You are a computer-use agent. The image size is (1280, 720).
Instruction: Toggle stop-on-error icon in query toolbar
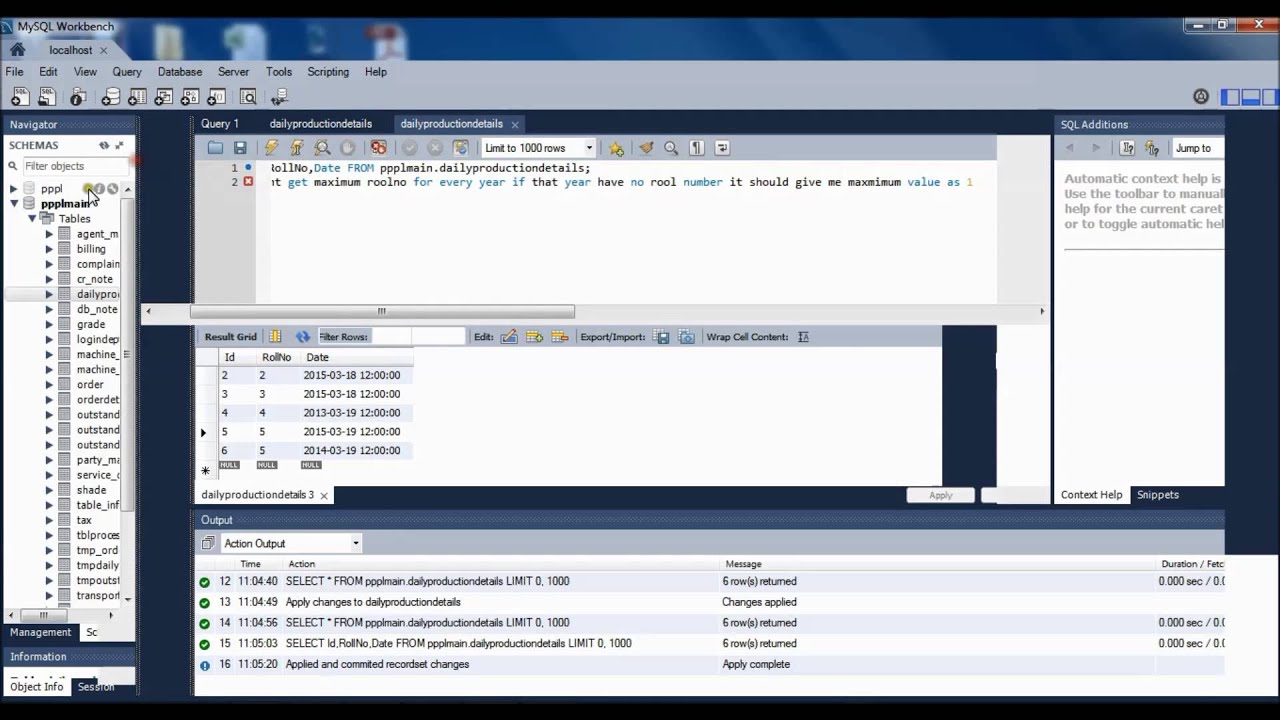[378, 148]
